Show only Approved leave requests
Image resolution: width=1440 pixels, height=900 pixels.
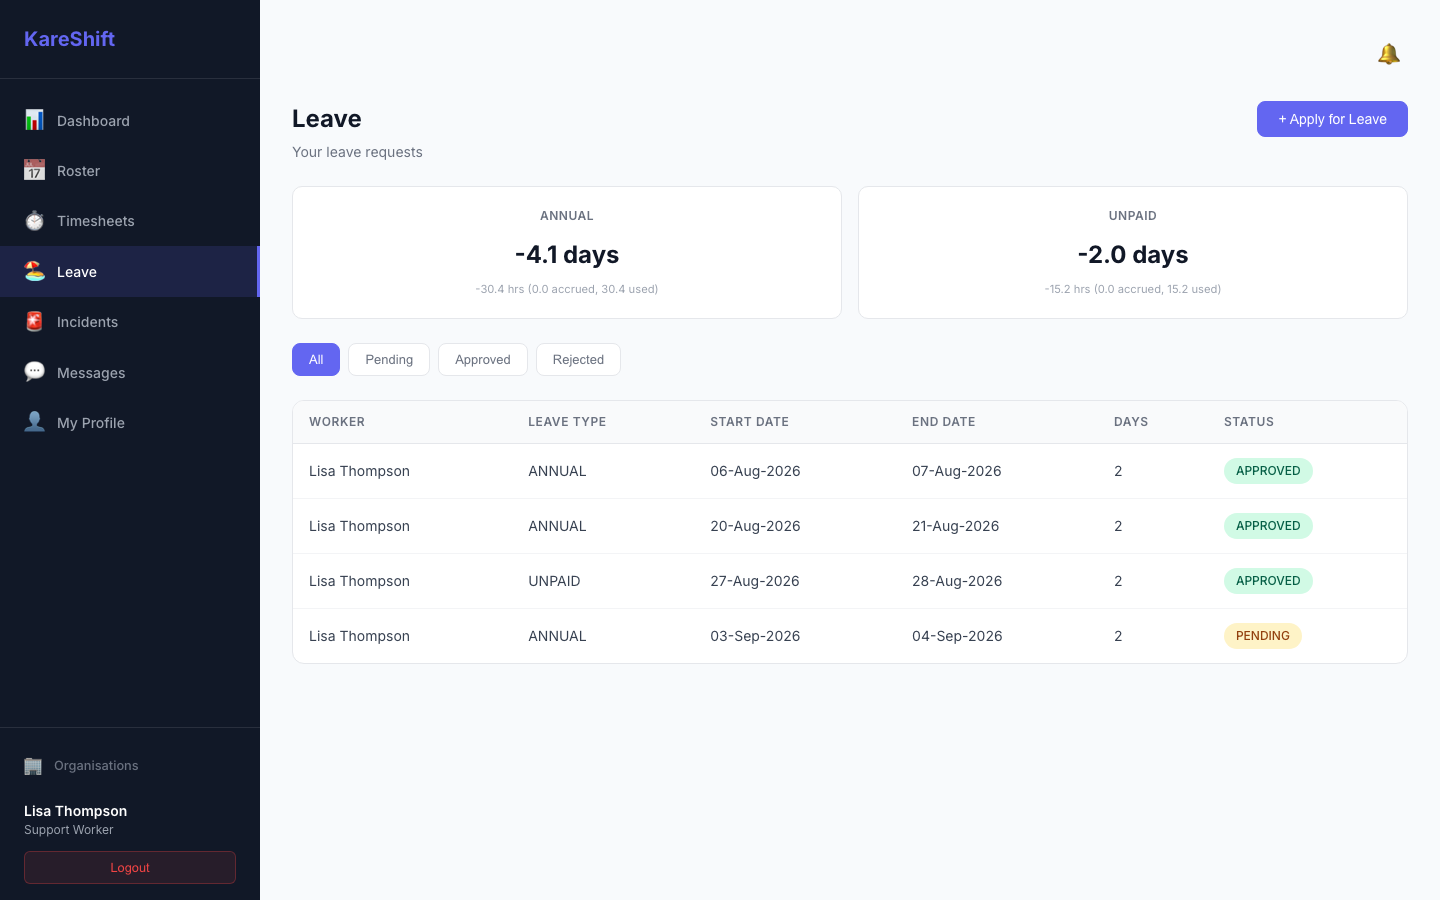click(483, 360)
